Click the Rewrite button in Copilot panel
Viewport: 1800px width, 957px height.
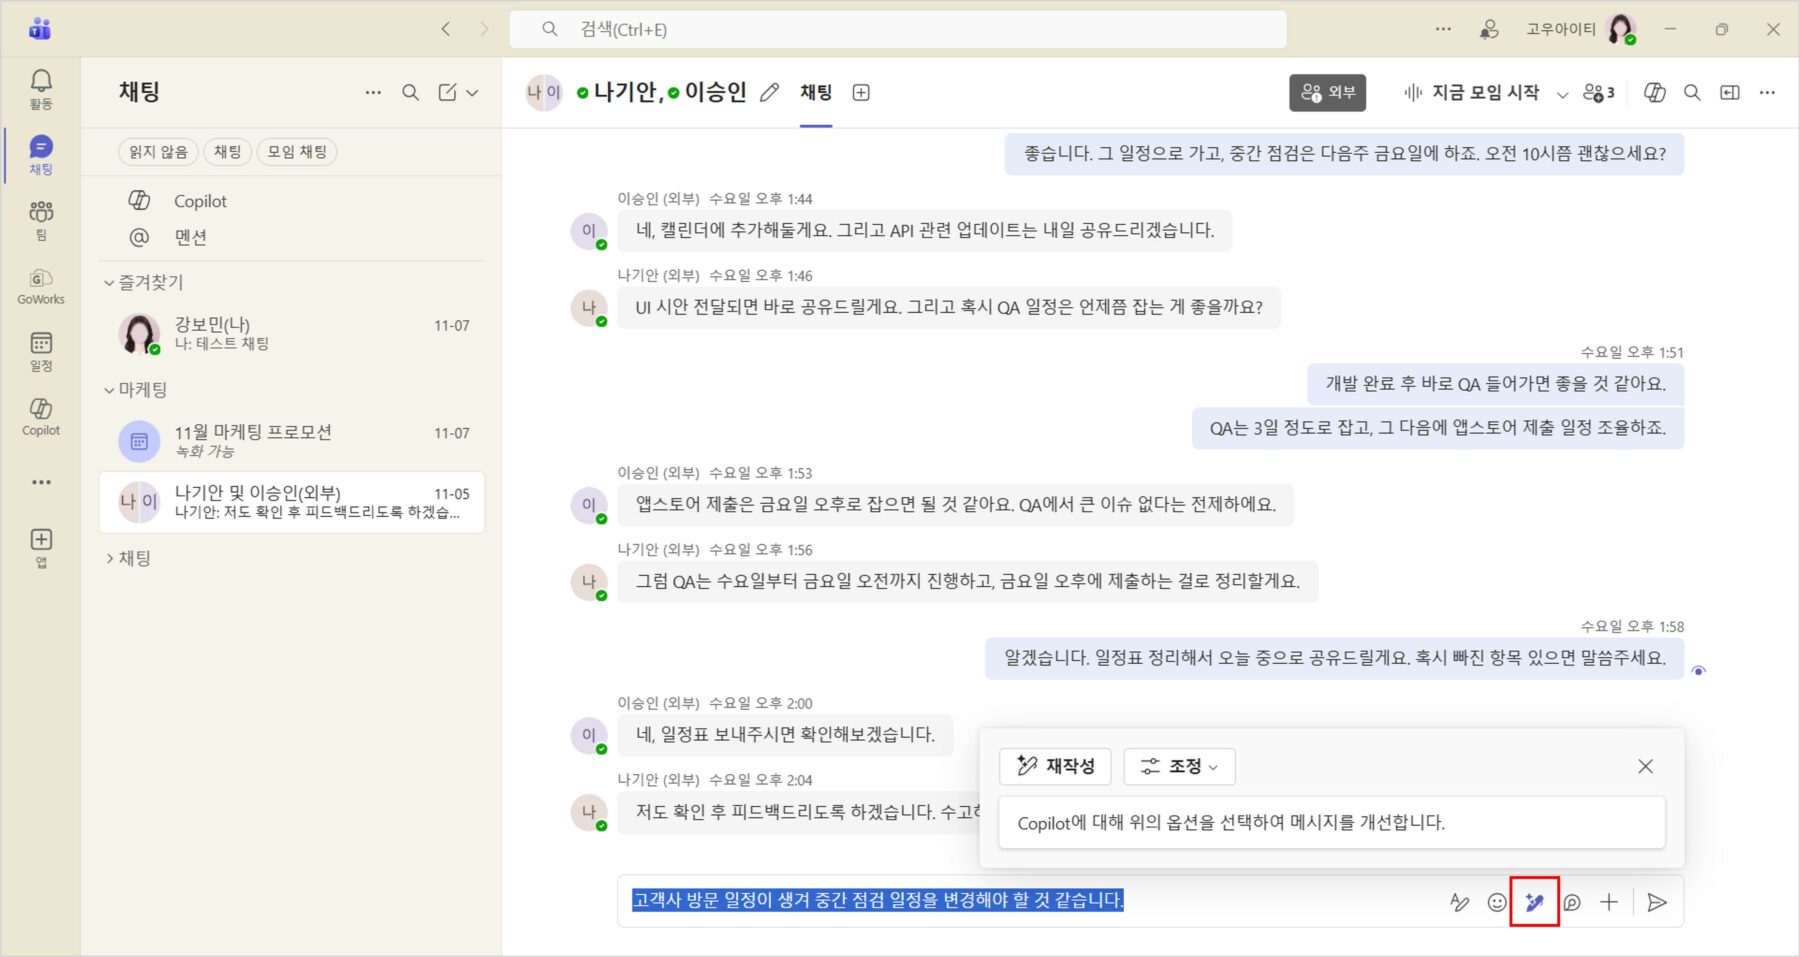pyautogui.click(x=1055, y=766)
